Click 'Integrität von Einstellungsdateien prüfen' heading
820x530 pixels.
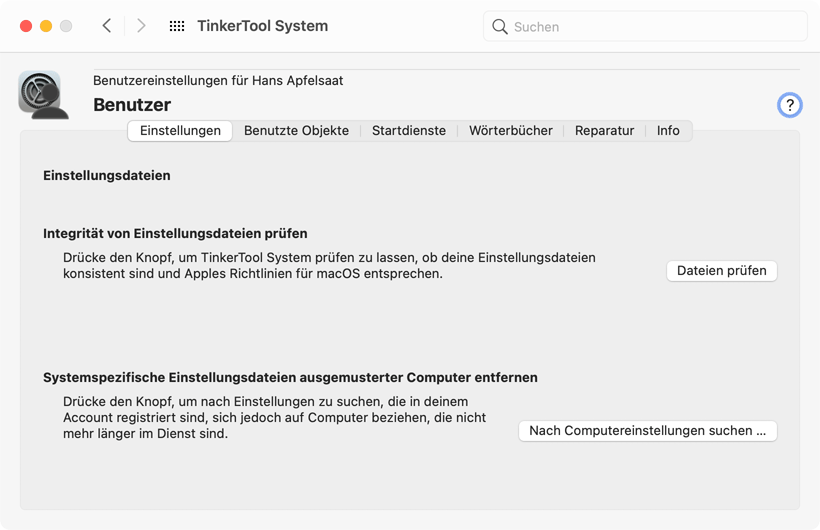pyautogui.click(x=175, y=233)
